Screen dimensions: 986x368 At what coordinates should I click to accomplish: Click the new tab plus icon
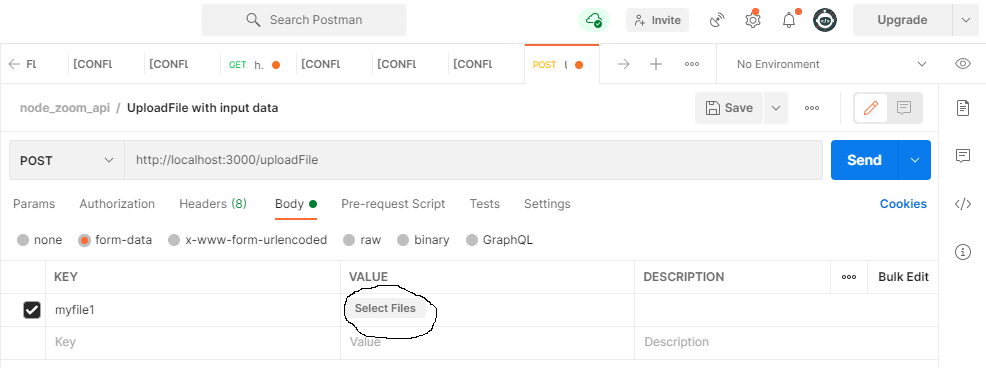(x=656, y=64)
